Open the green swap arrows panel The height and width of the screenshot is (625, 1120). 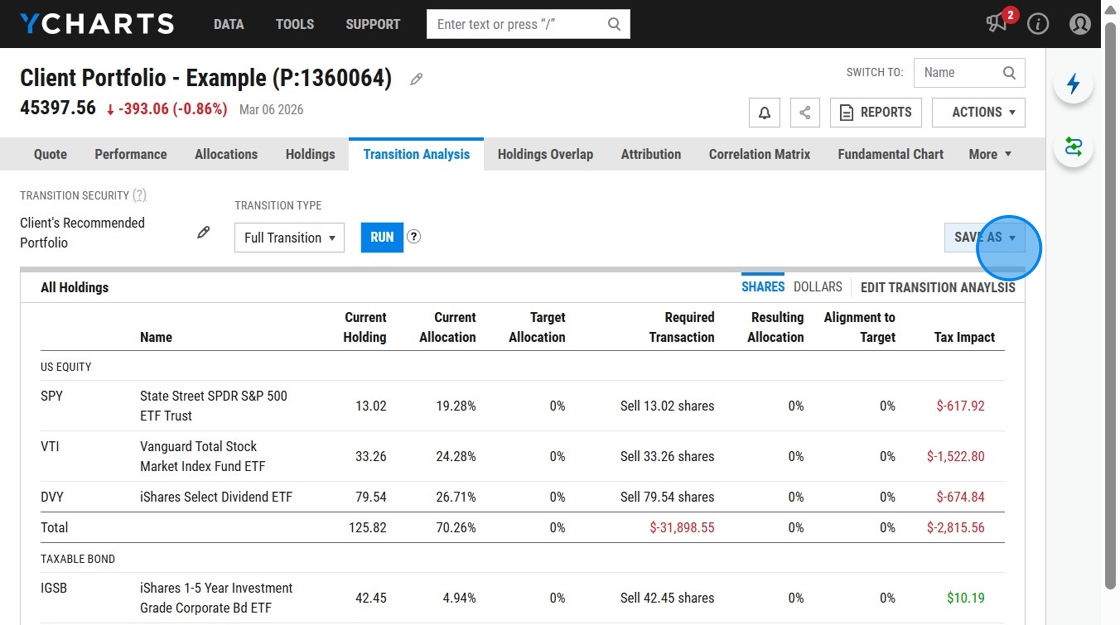coord(1074,147)
